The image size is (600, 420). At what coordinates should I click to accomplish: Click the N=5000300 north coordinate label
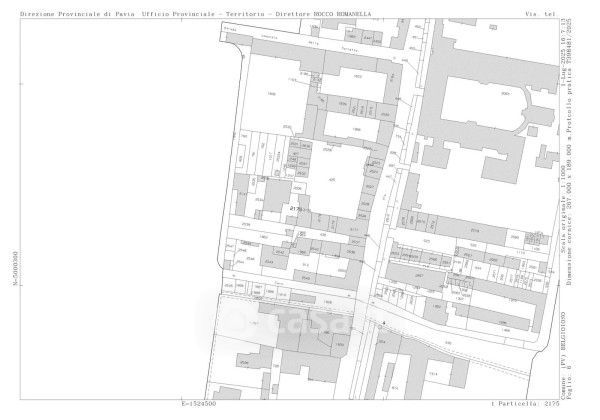(14, 269)
